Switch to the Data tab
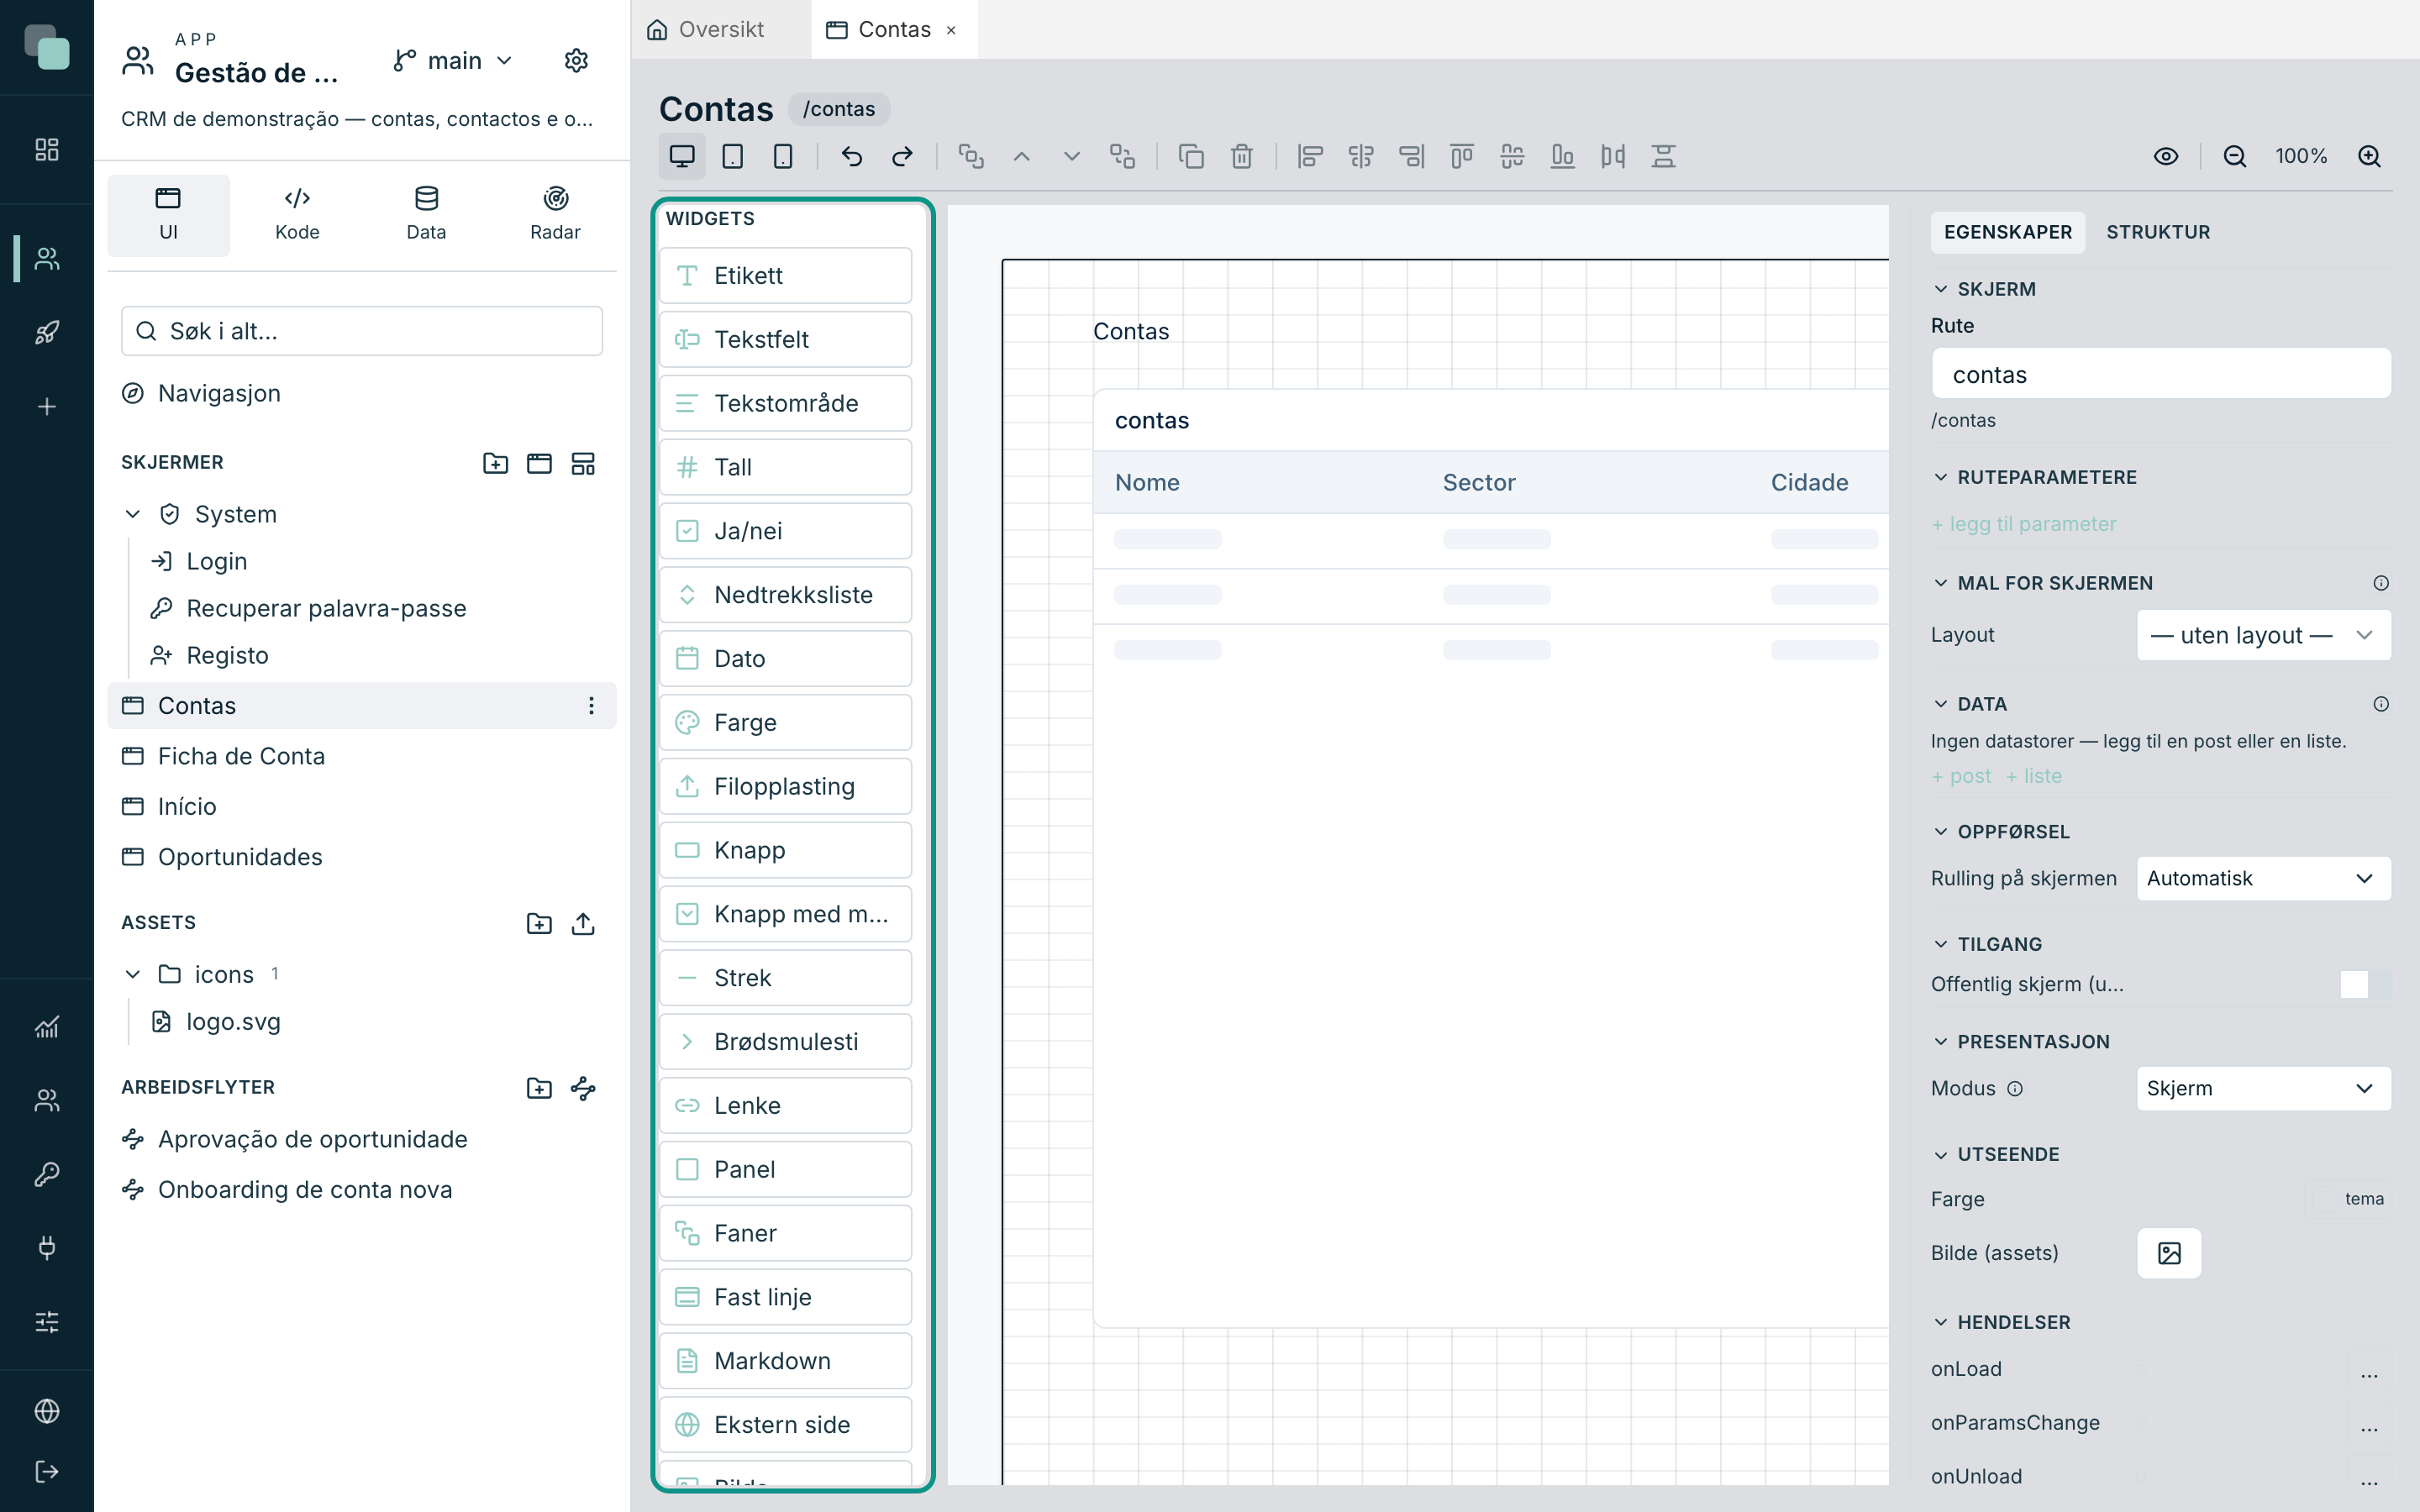Viewport: 2420px width, 1512px height. 426,215
